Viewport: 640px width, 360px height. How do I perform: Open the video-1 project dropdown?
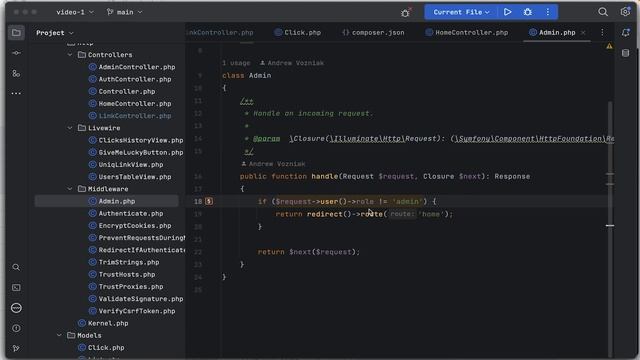pos(75,12)
